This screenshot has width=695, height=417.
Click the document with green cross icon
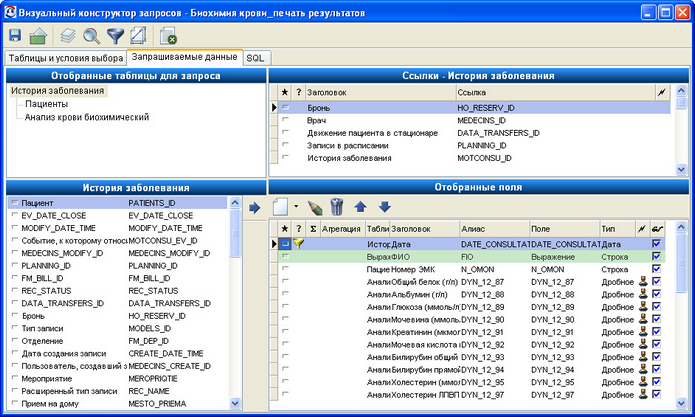tap(168, 35)
